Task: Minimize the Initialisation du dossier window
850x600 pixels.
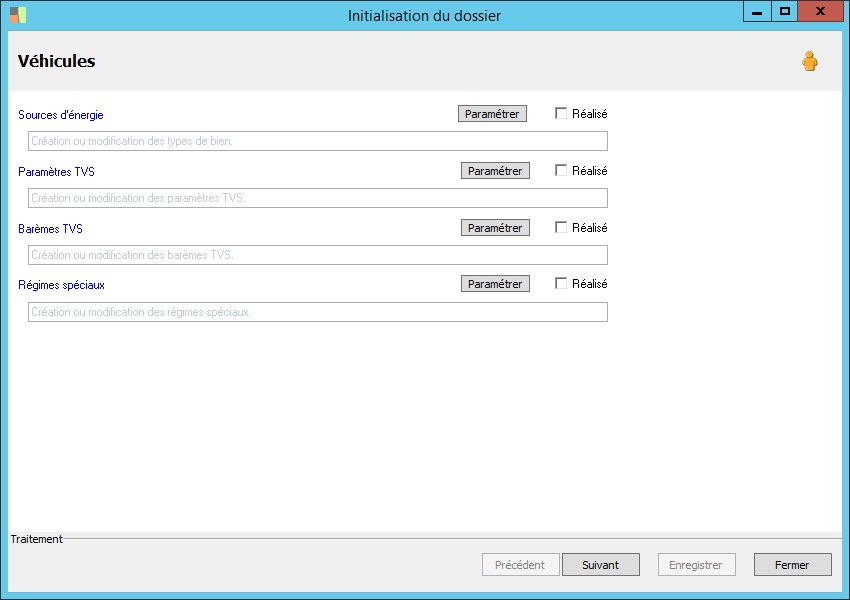Action: 757,11
